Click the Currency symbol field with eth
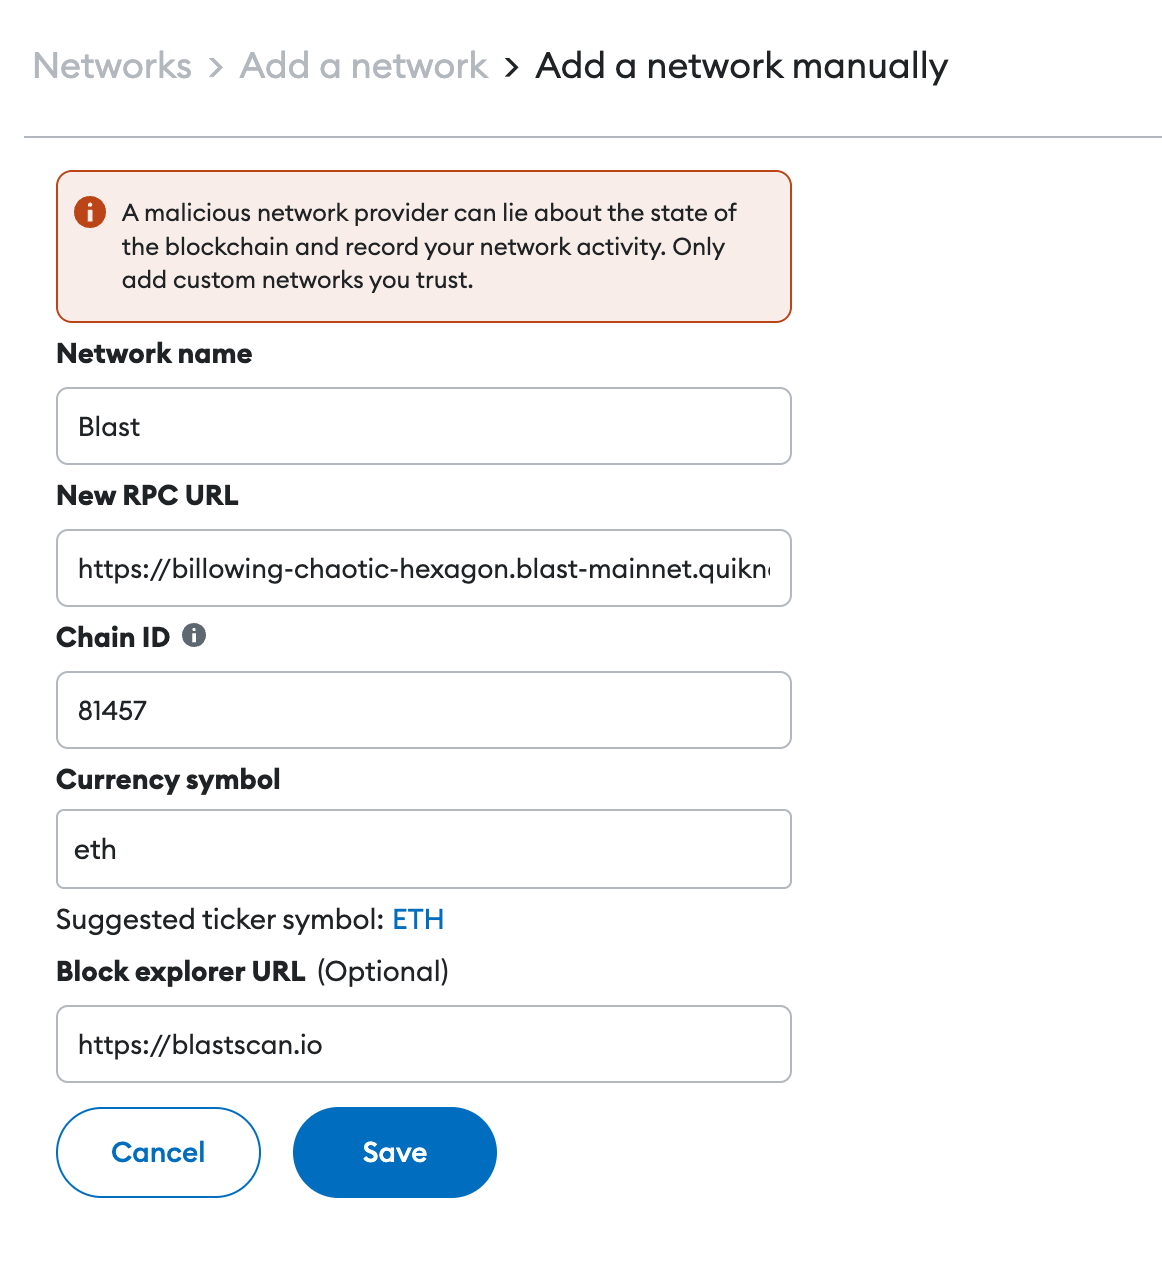 click(423, 849)
